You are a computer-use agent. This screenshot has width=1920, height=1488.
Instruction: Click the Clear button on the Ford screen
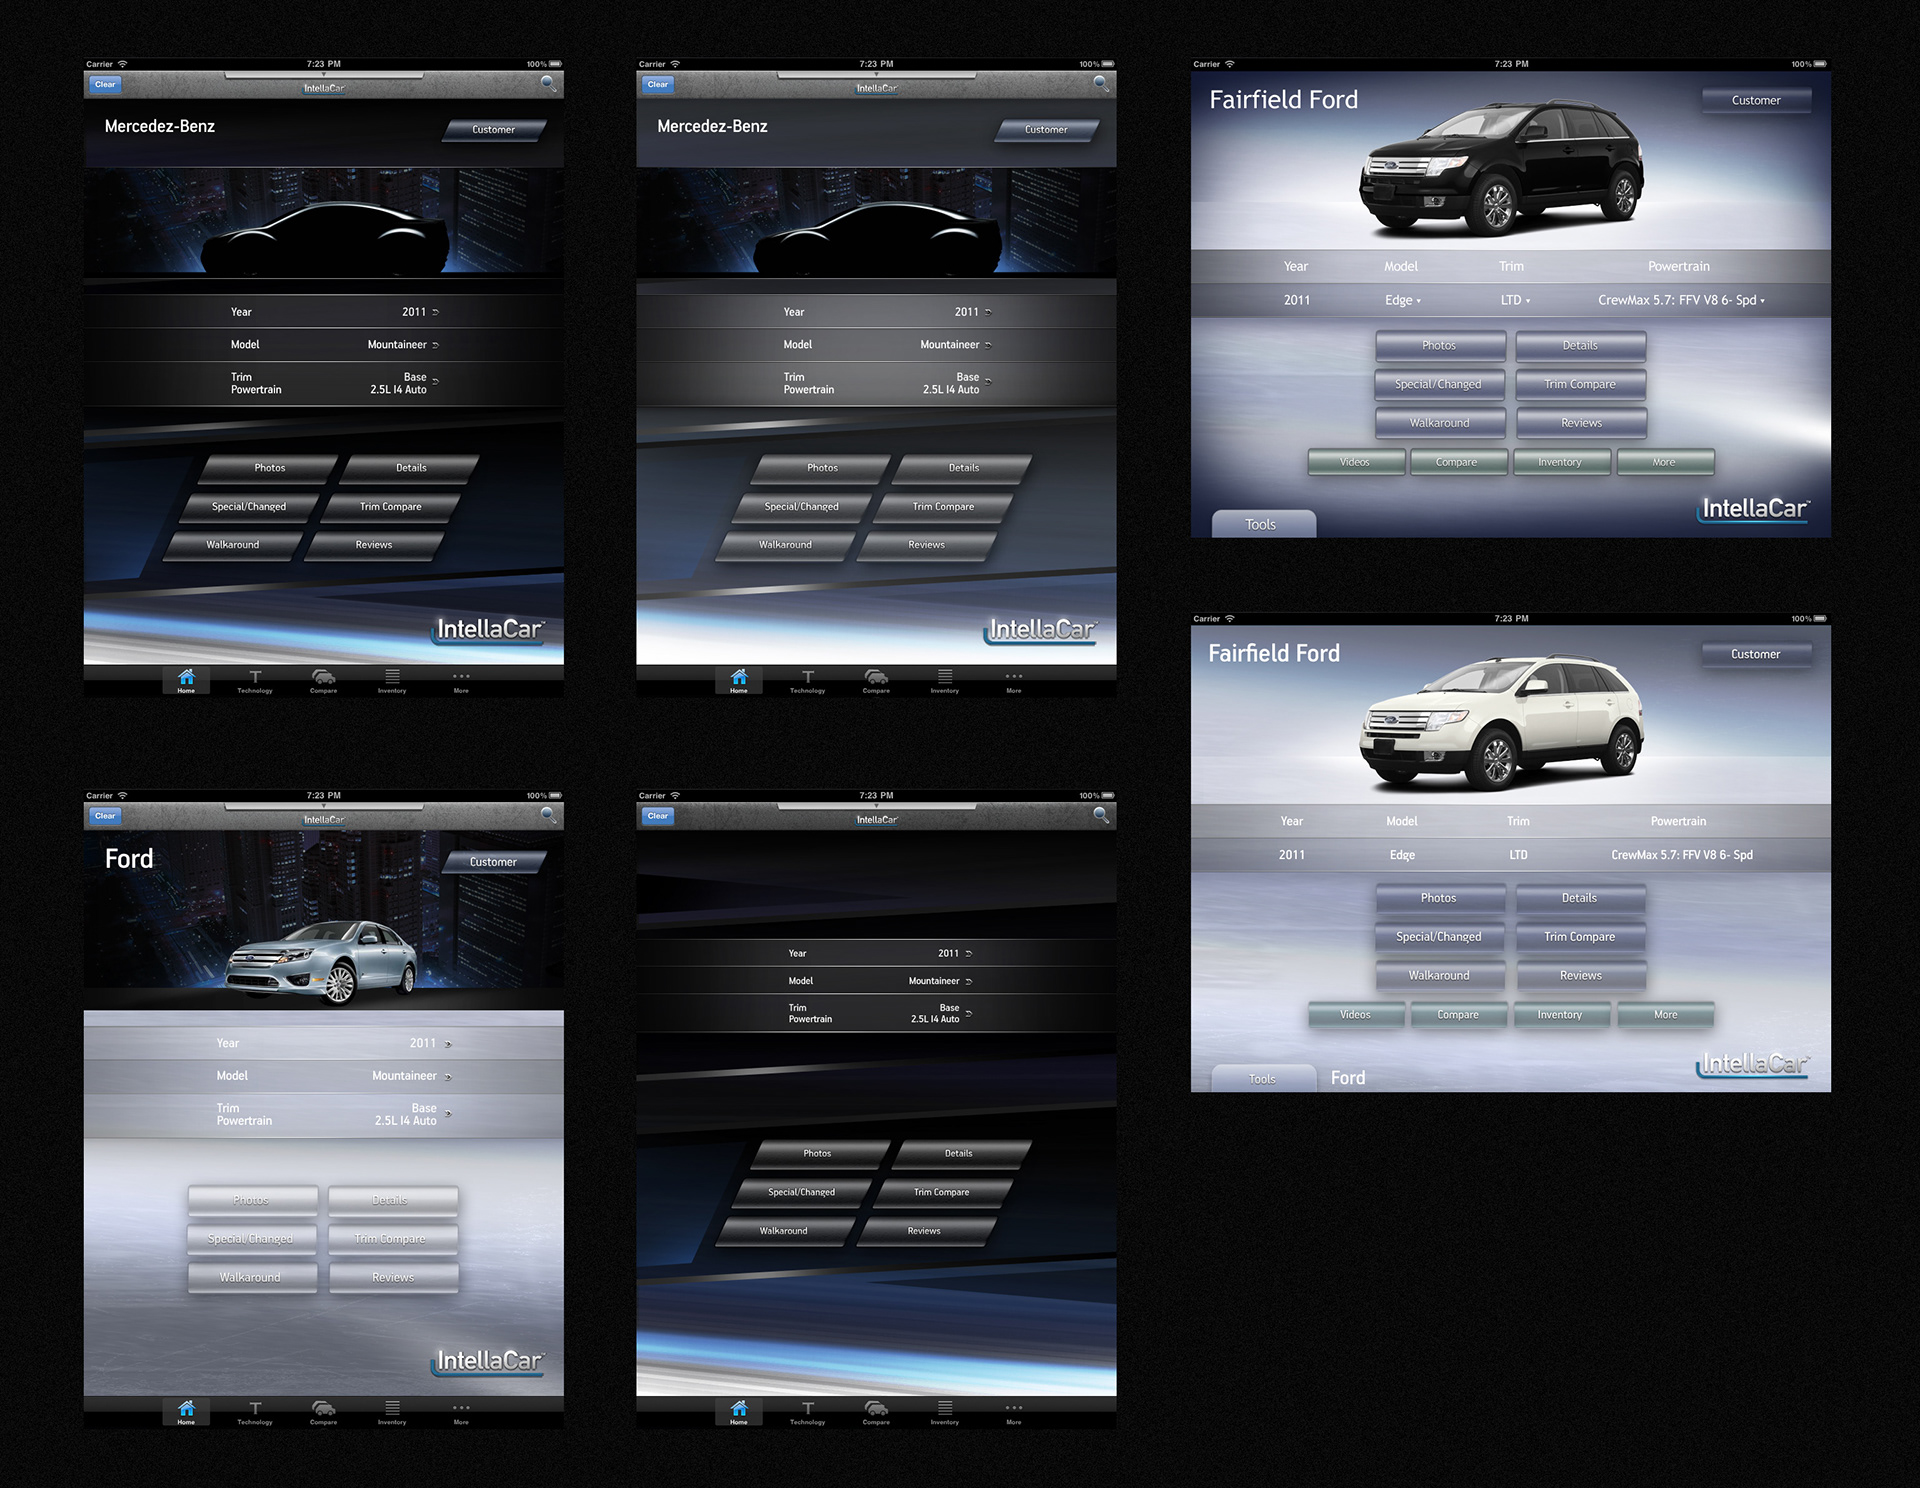click(105, 816)
